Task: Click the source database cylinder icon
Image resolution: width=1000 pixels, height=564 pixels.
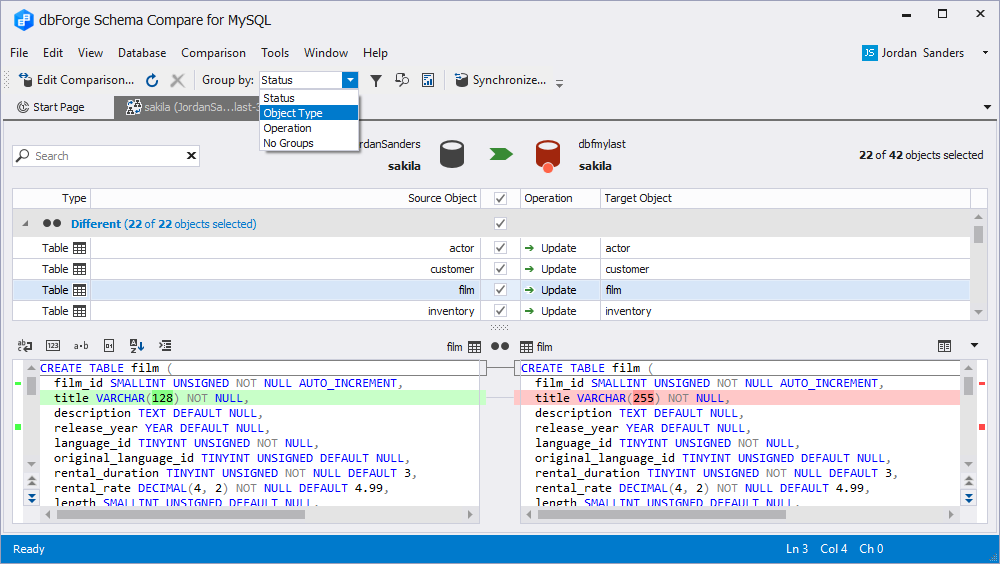Action: click(452, 154)
